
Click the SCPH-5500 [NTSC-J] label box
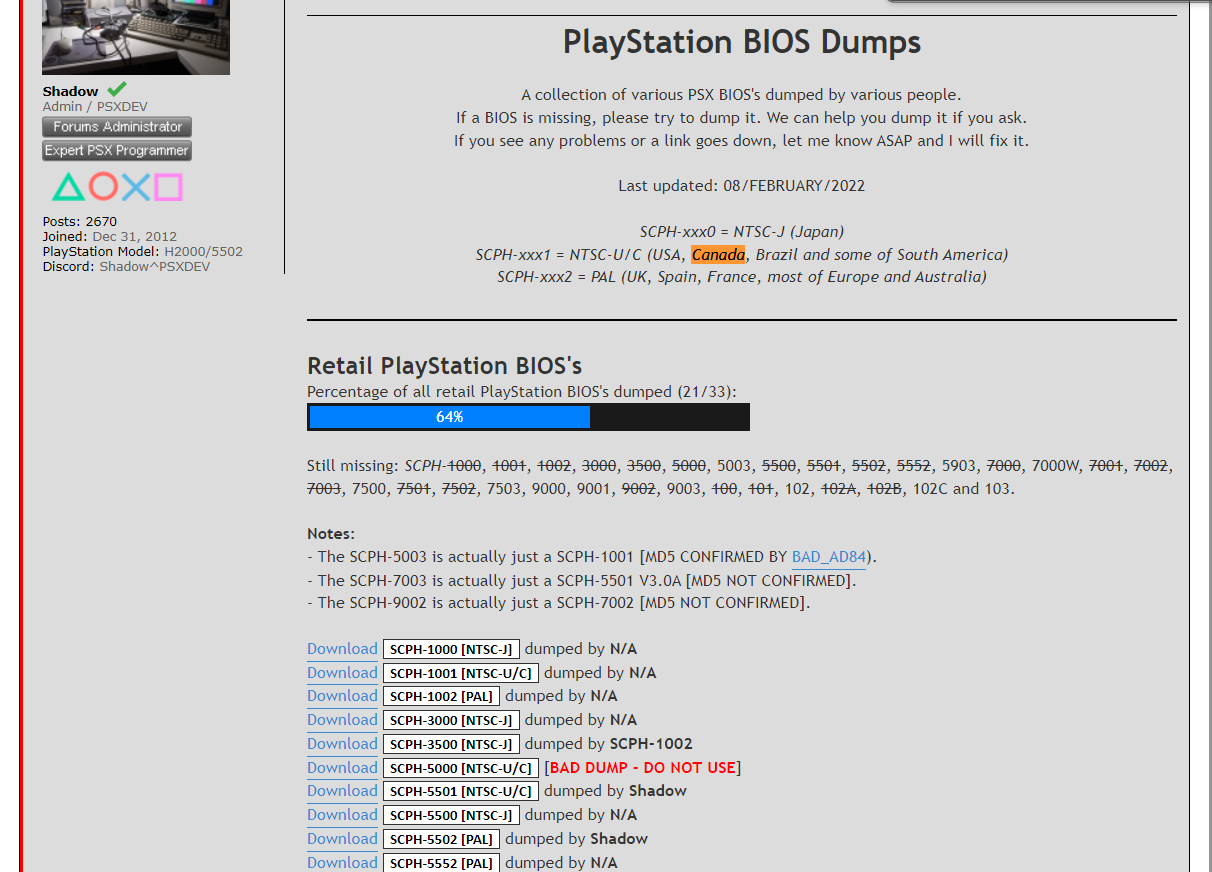(451, 815)
